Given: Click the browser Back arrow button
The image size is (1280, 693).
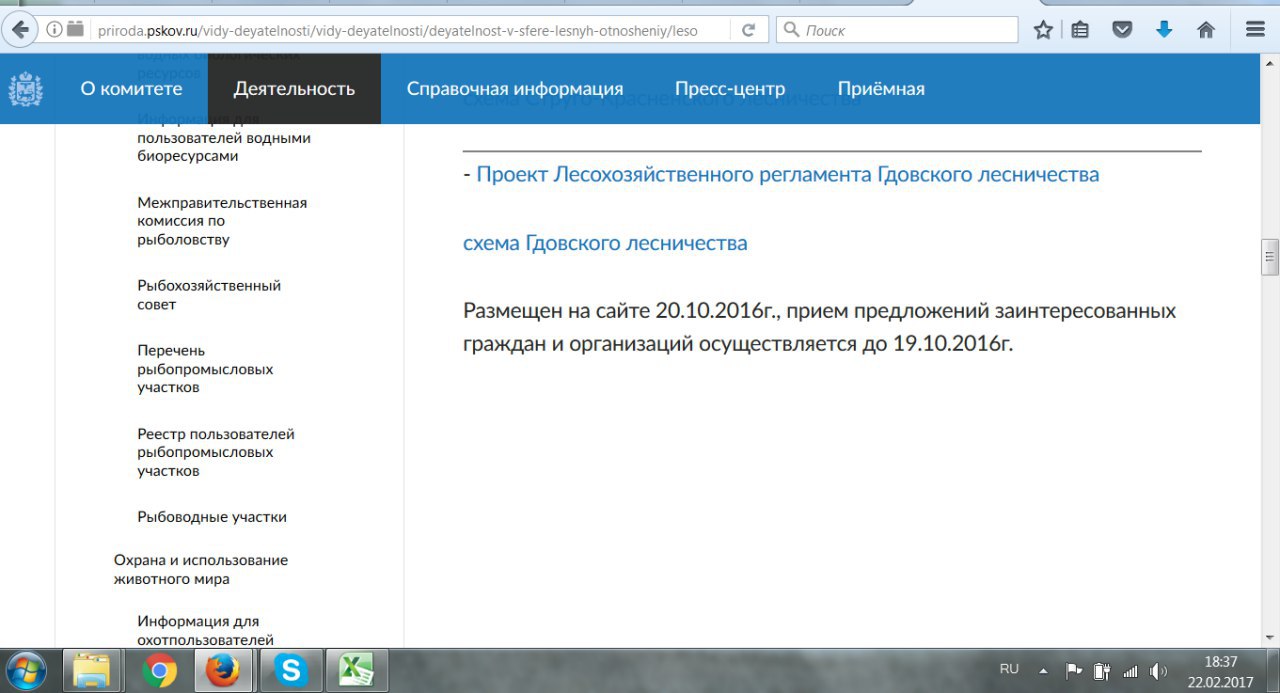Looking at the screenshot, I should 20,30.
